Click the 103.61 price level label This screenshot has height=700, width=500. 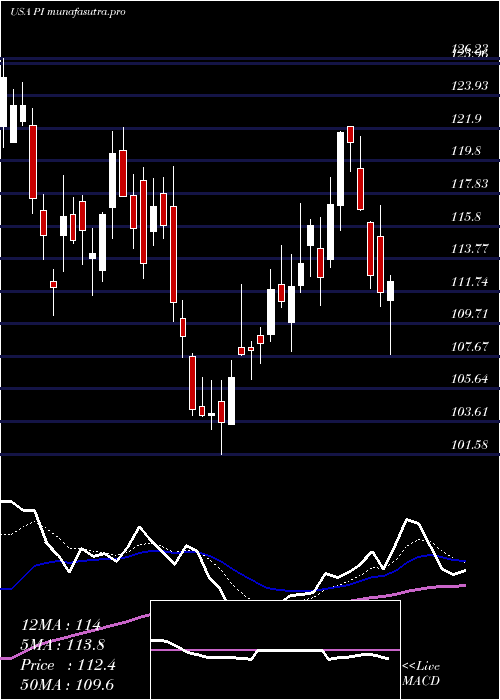click(x=469, y=412)
